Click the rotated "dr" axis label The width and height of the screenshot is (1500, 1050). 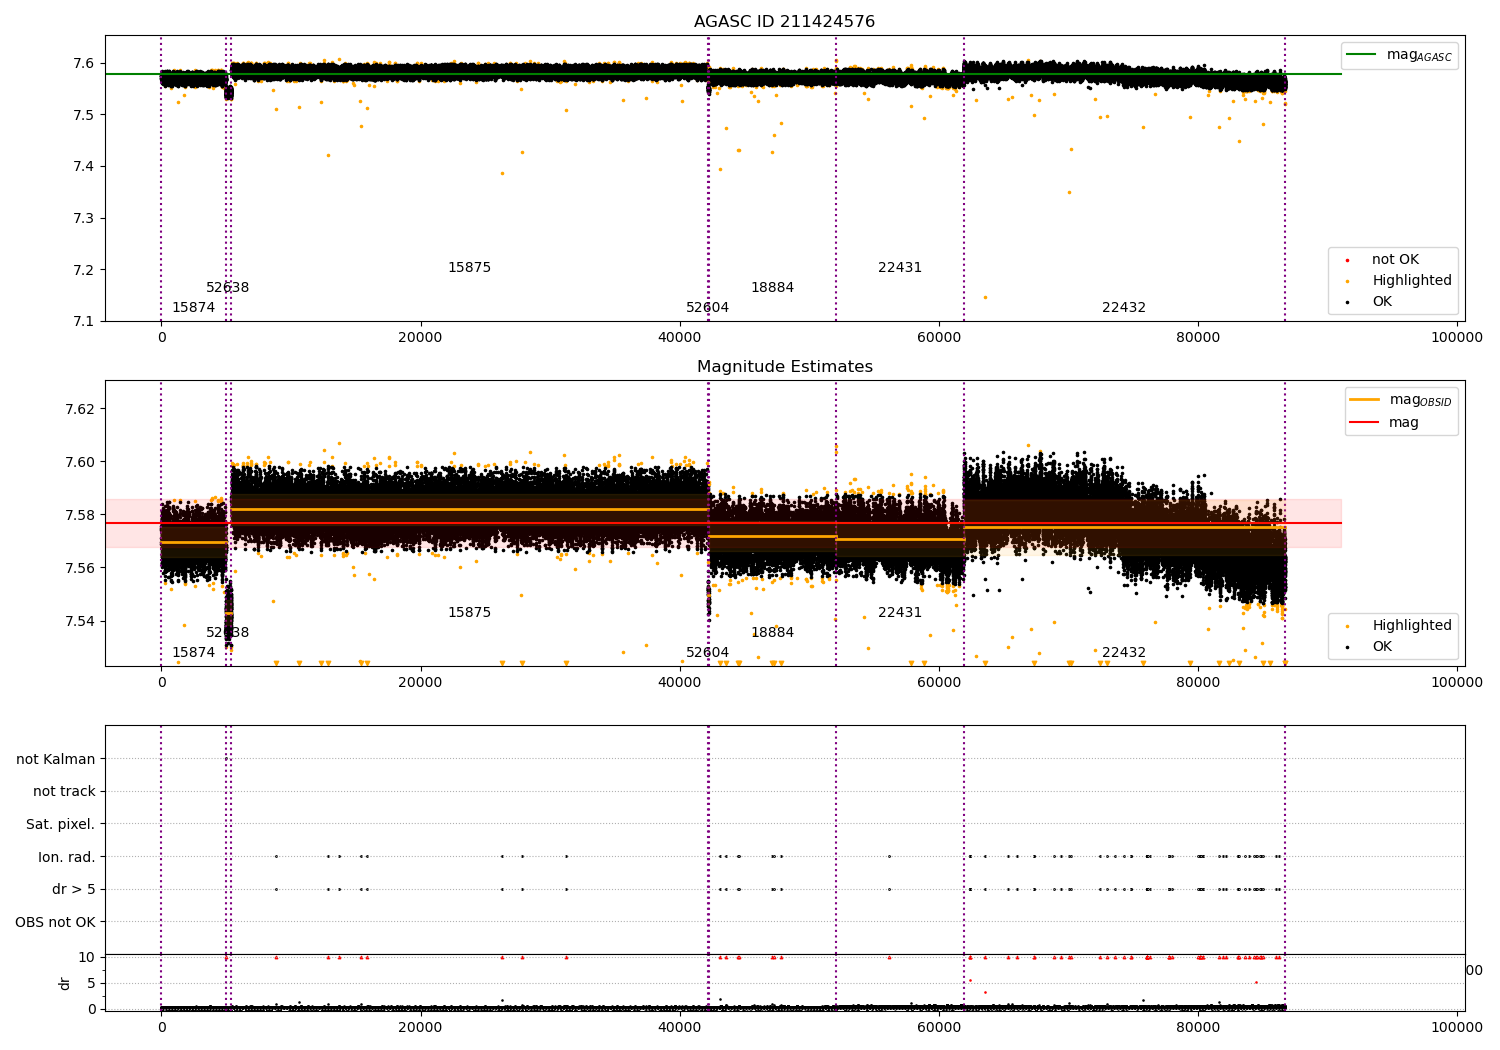65,983
